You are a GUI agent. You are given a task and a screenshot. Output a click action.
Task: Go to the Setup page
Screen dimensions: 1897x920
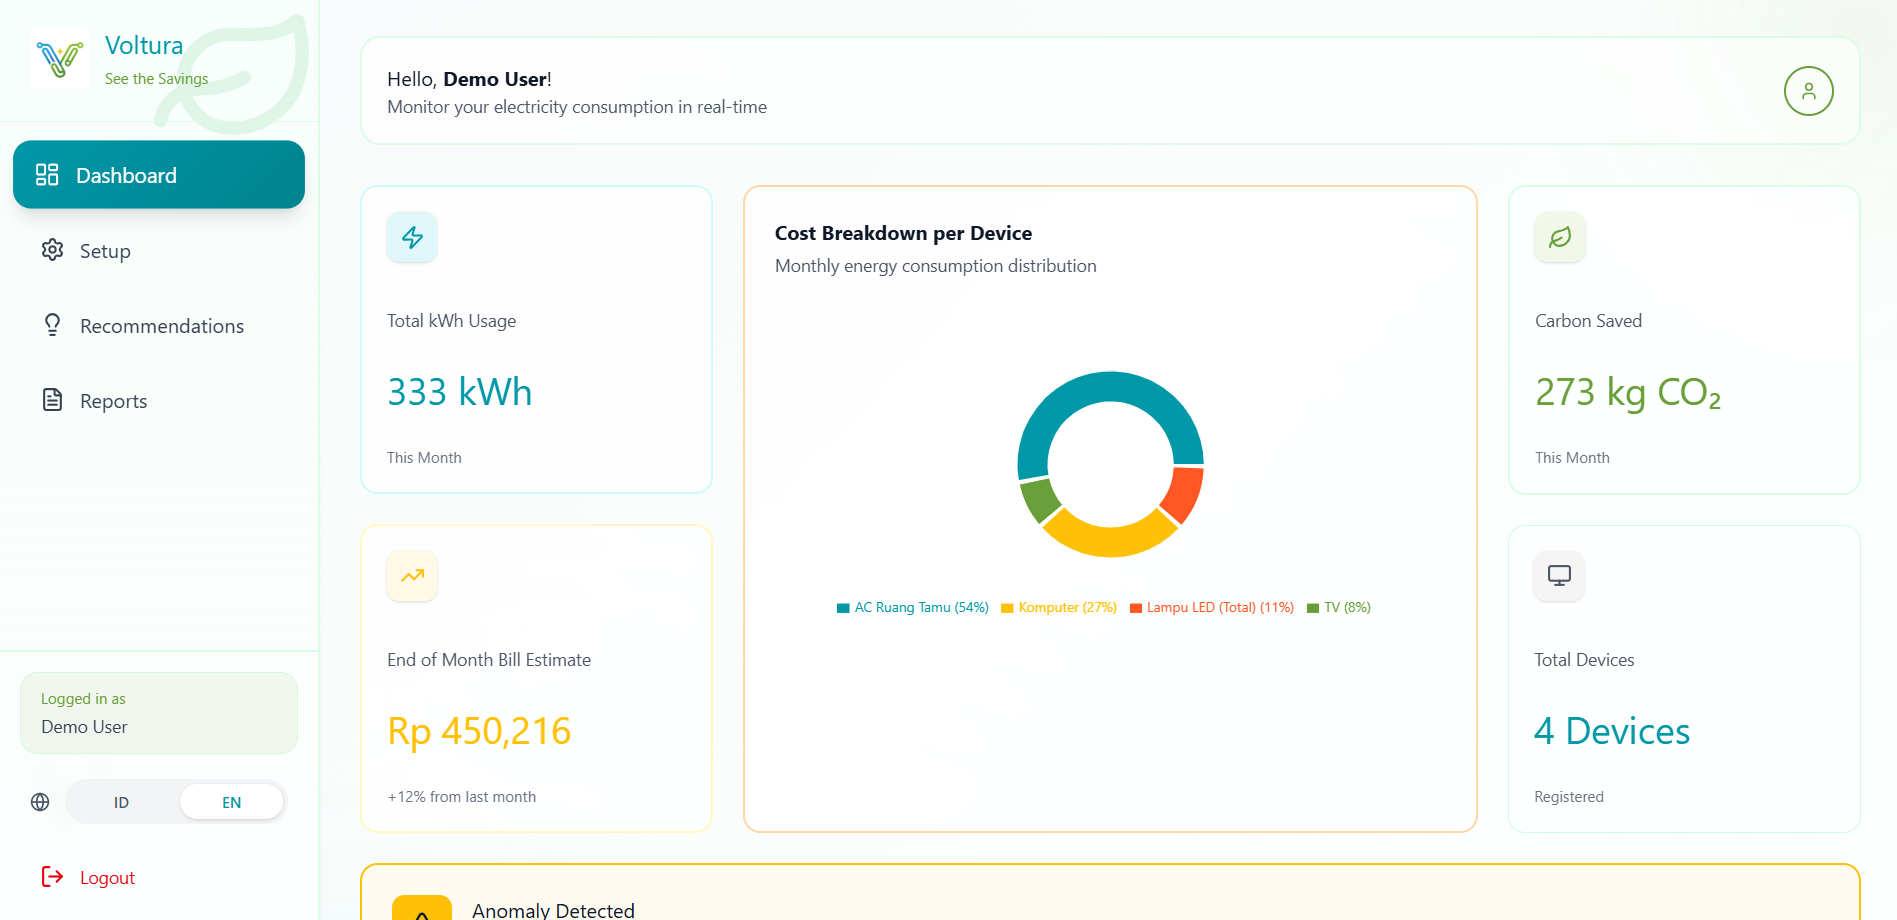[105, 251]
